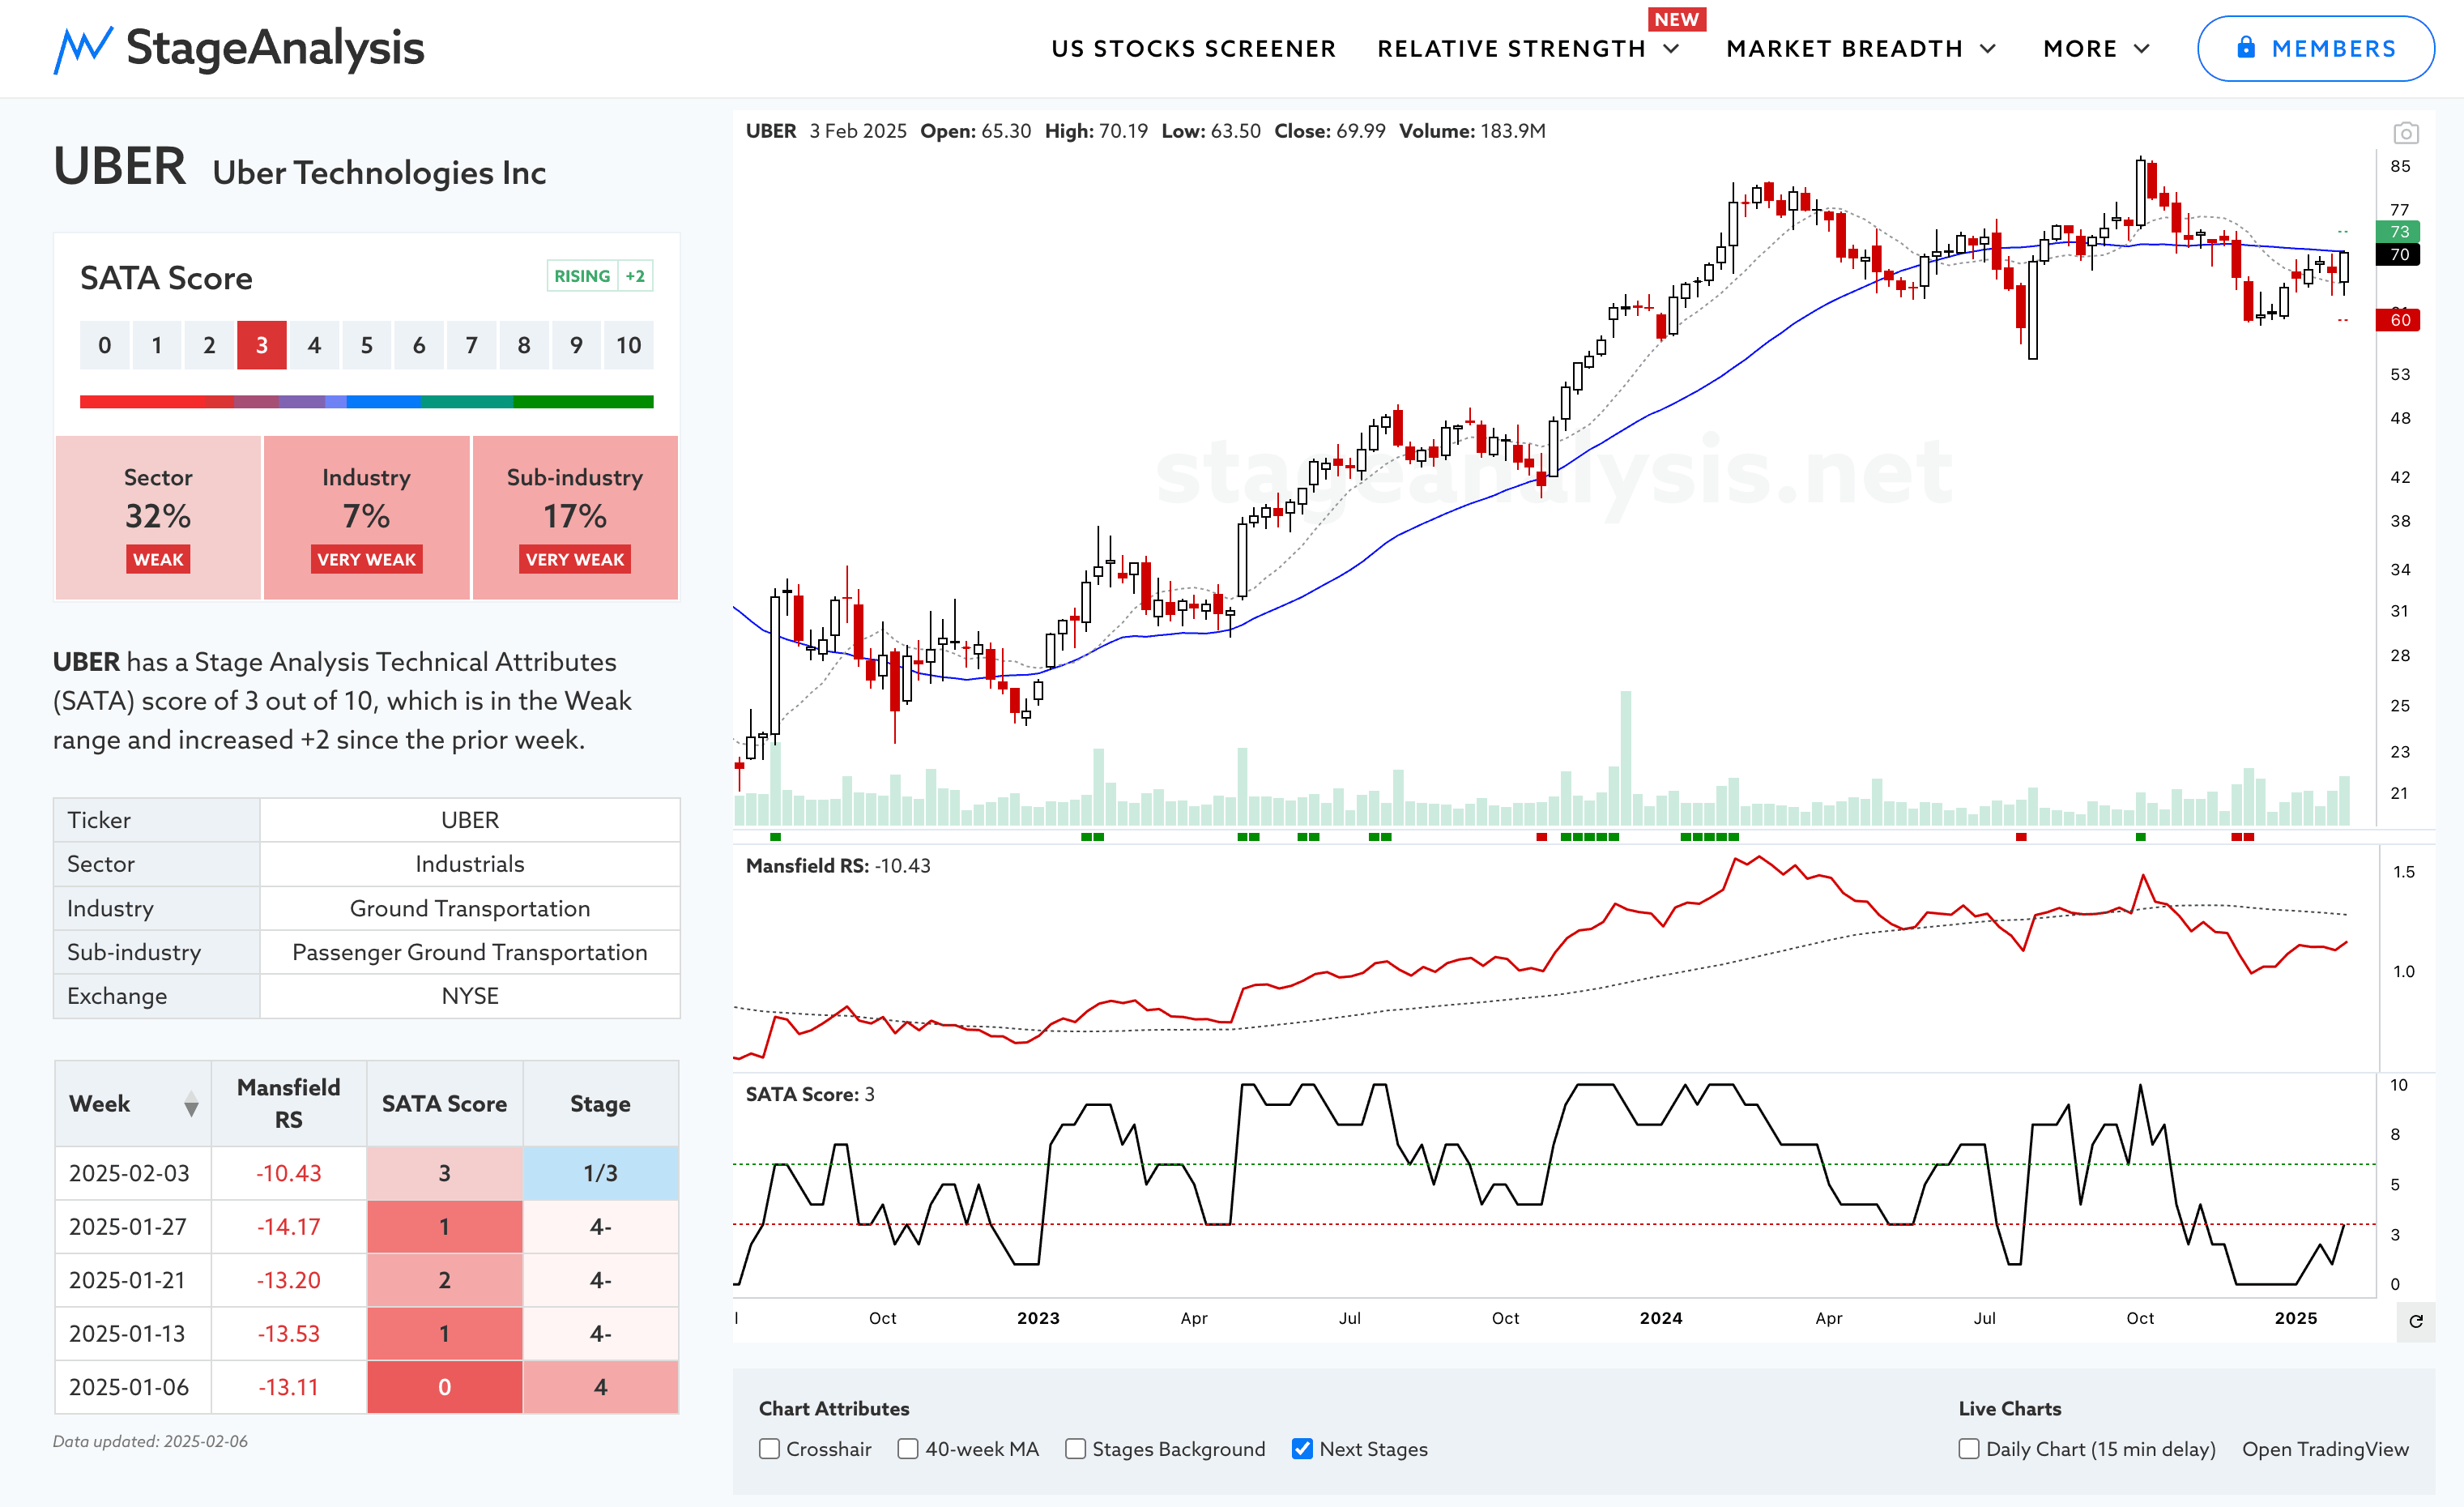The image size is (2464, 1507).
Task: Click the Industry 7% Very Weak card
Action: coord(366,518)
